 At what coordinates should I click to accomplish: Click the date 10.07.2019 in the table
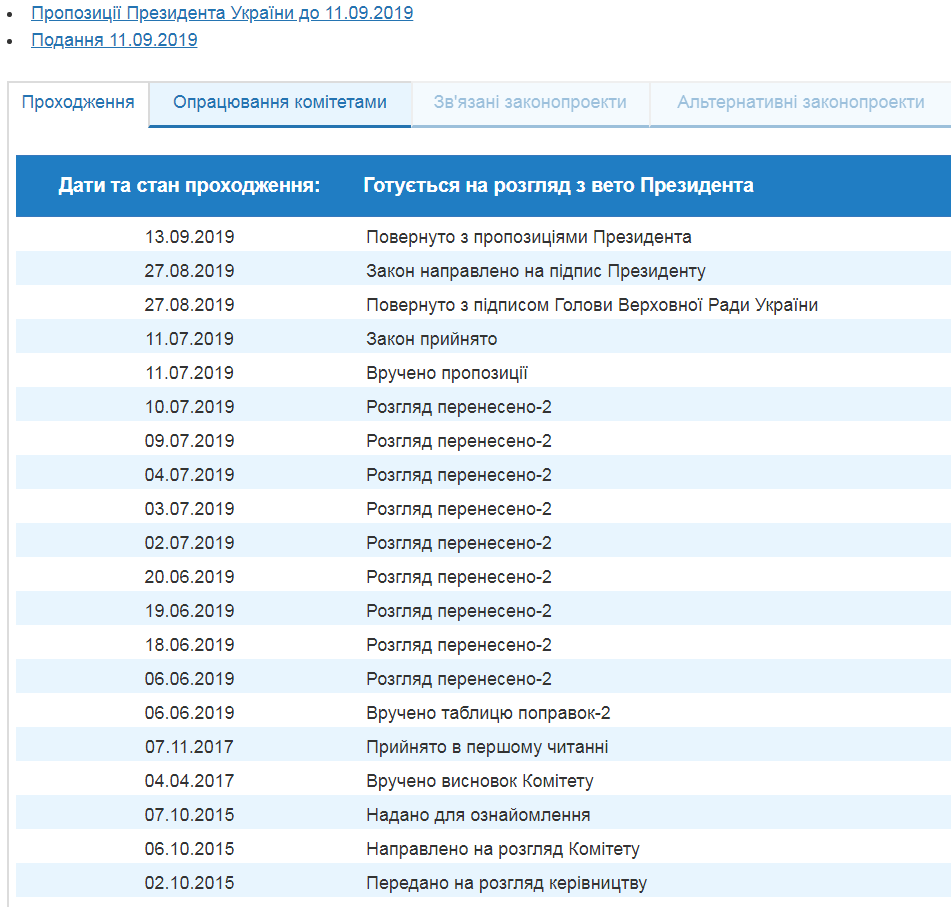[189, 407]
